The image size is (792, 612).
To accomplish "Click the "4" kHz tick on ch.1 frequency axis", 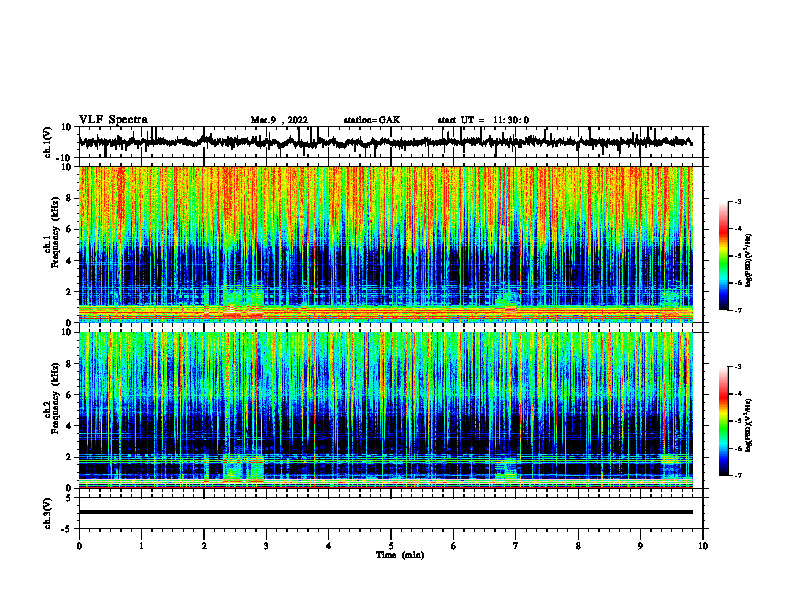I will coord(69,261).
